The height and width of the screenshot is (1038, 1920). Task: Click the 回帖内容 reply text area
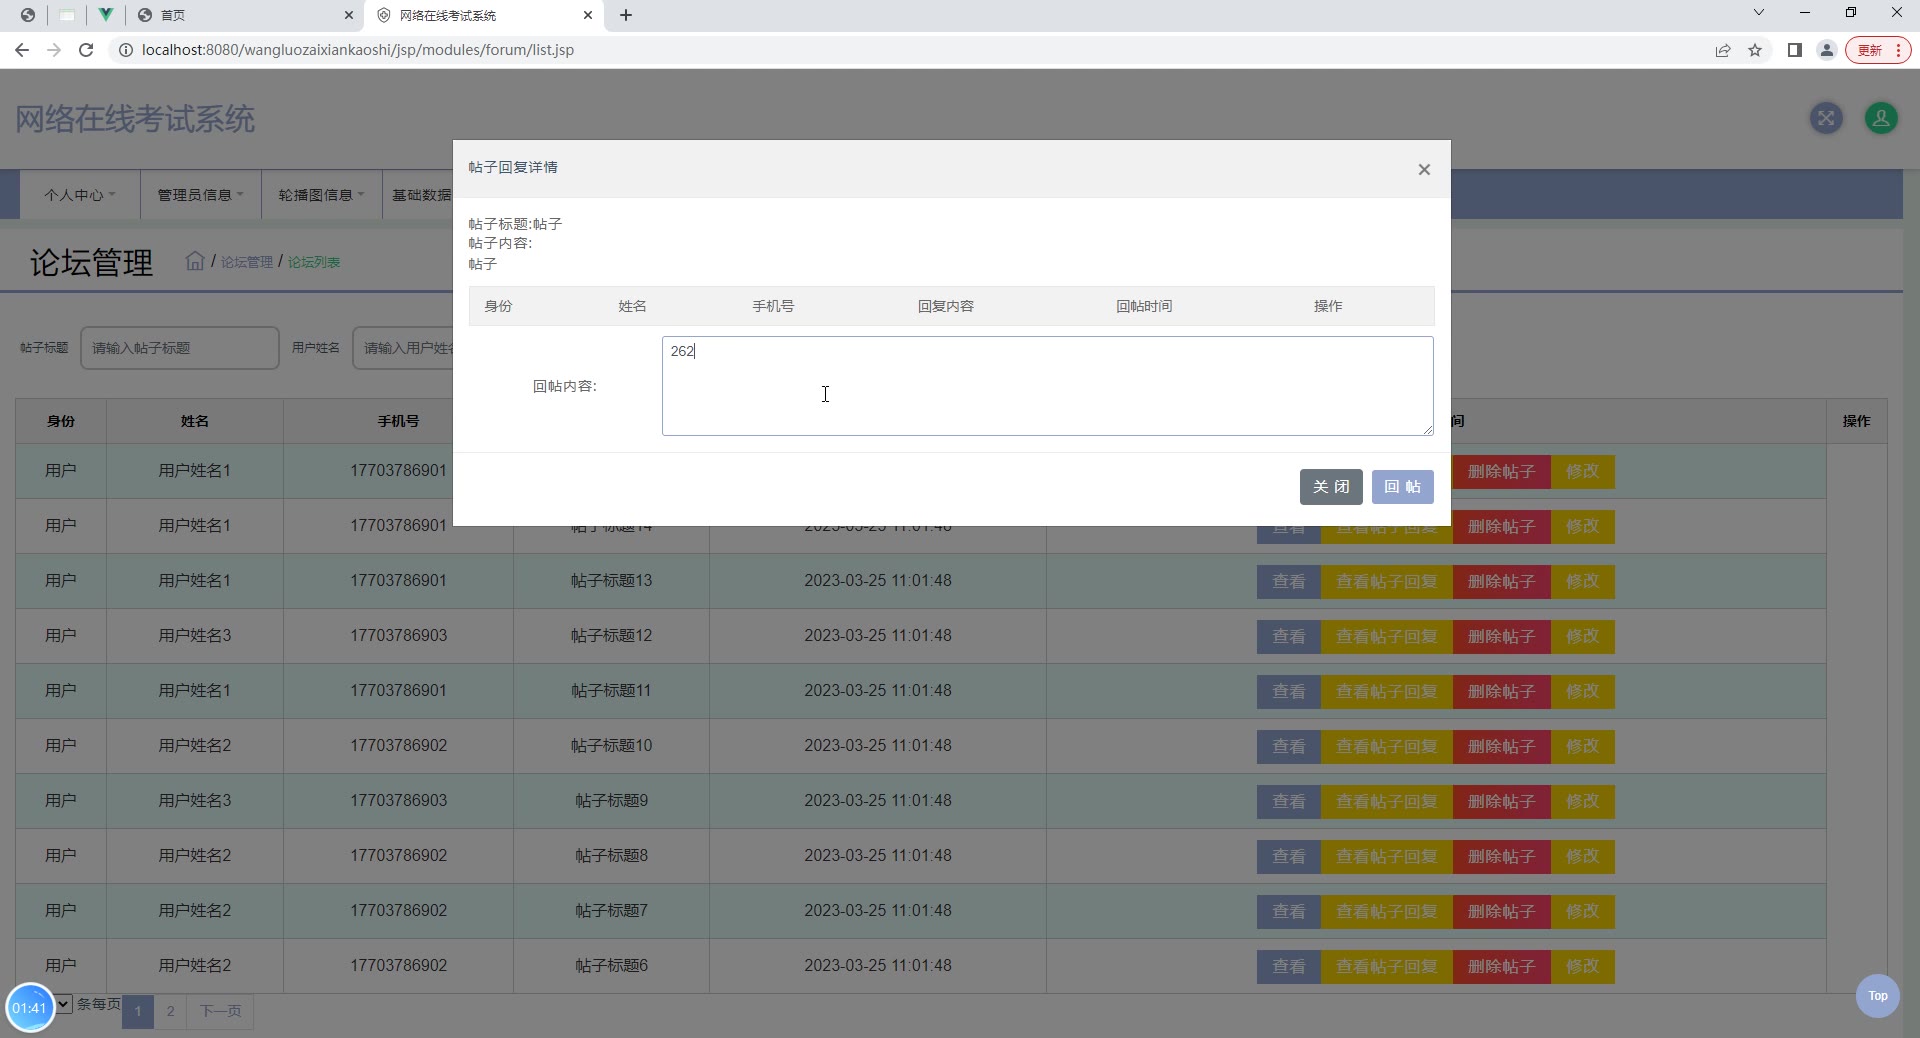(1046, 386)
